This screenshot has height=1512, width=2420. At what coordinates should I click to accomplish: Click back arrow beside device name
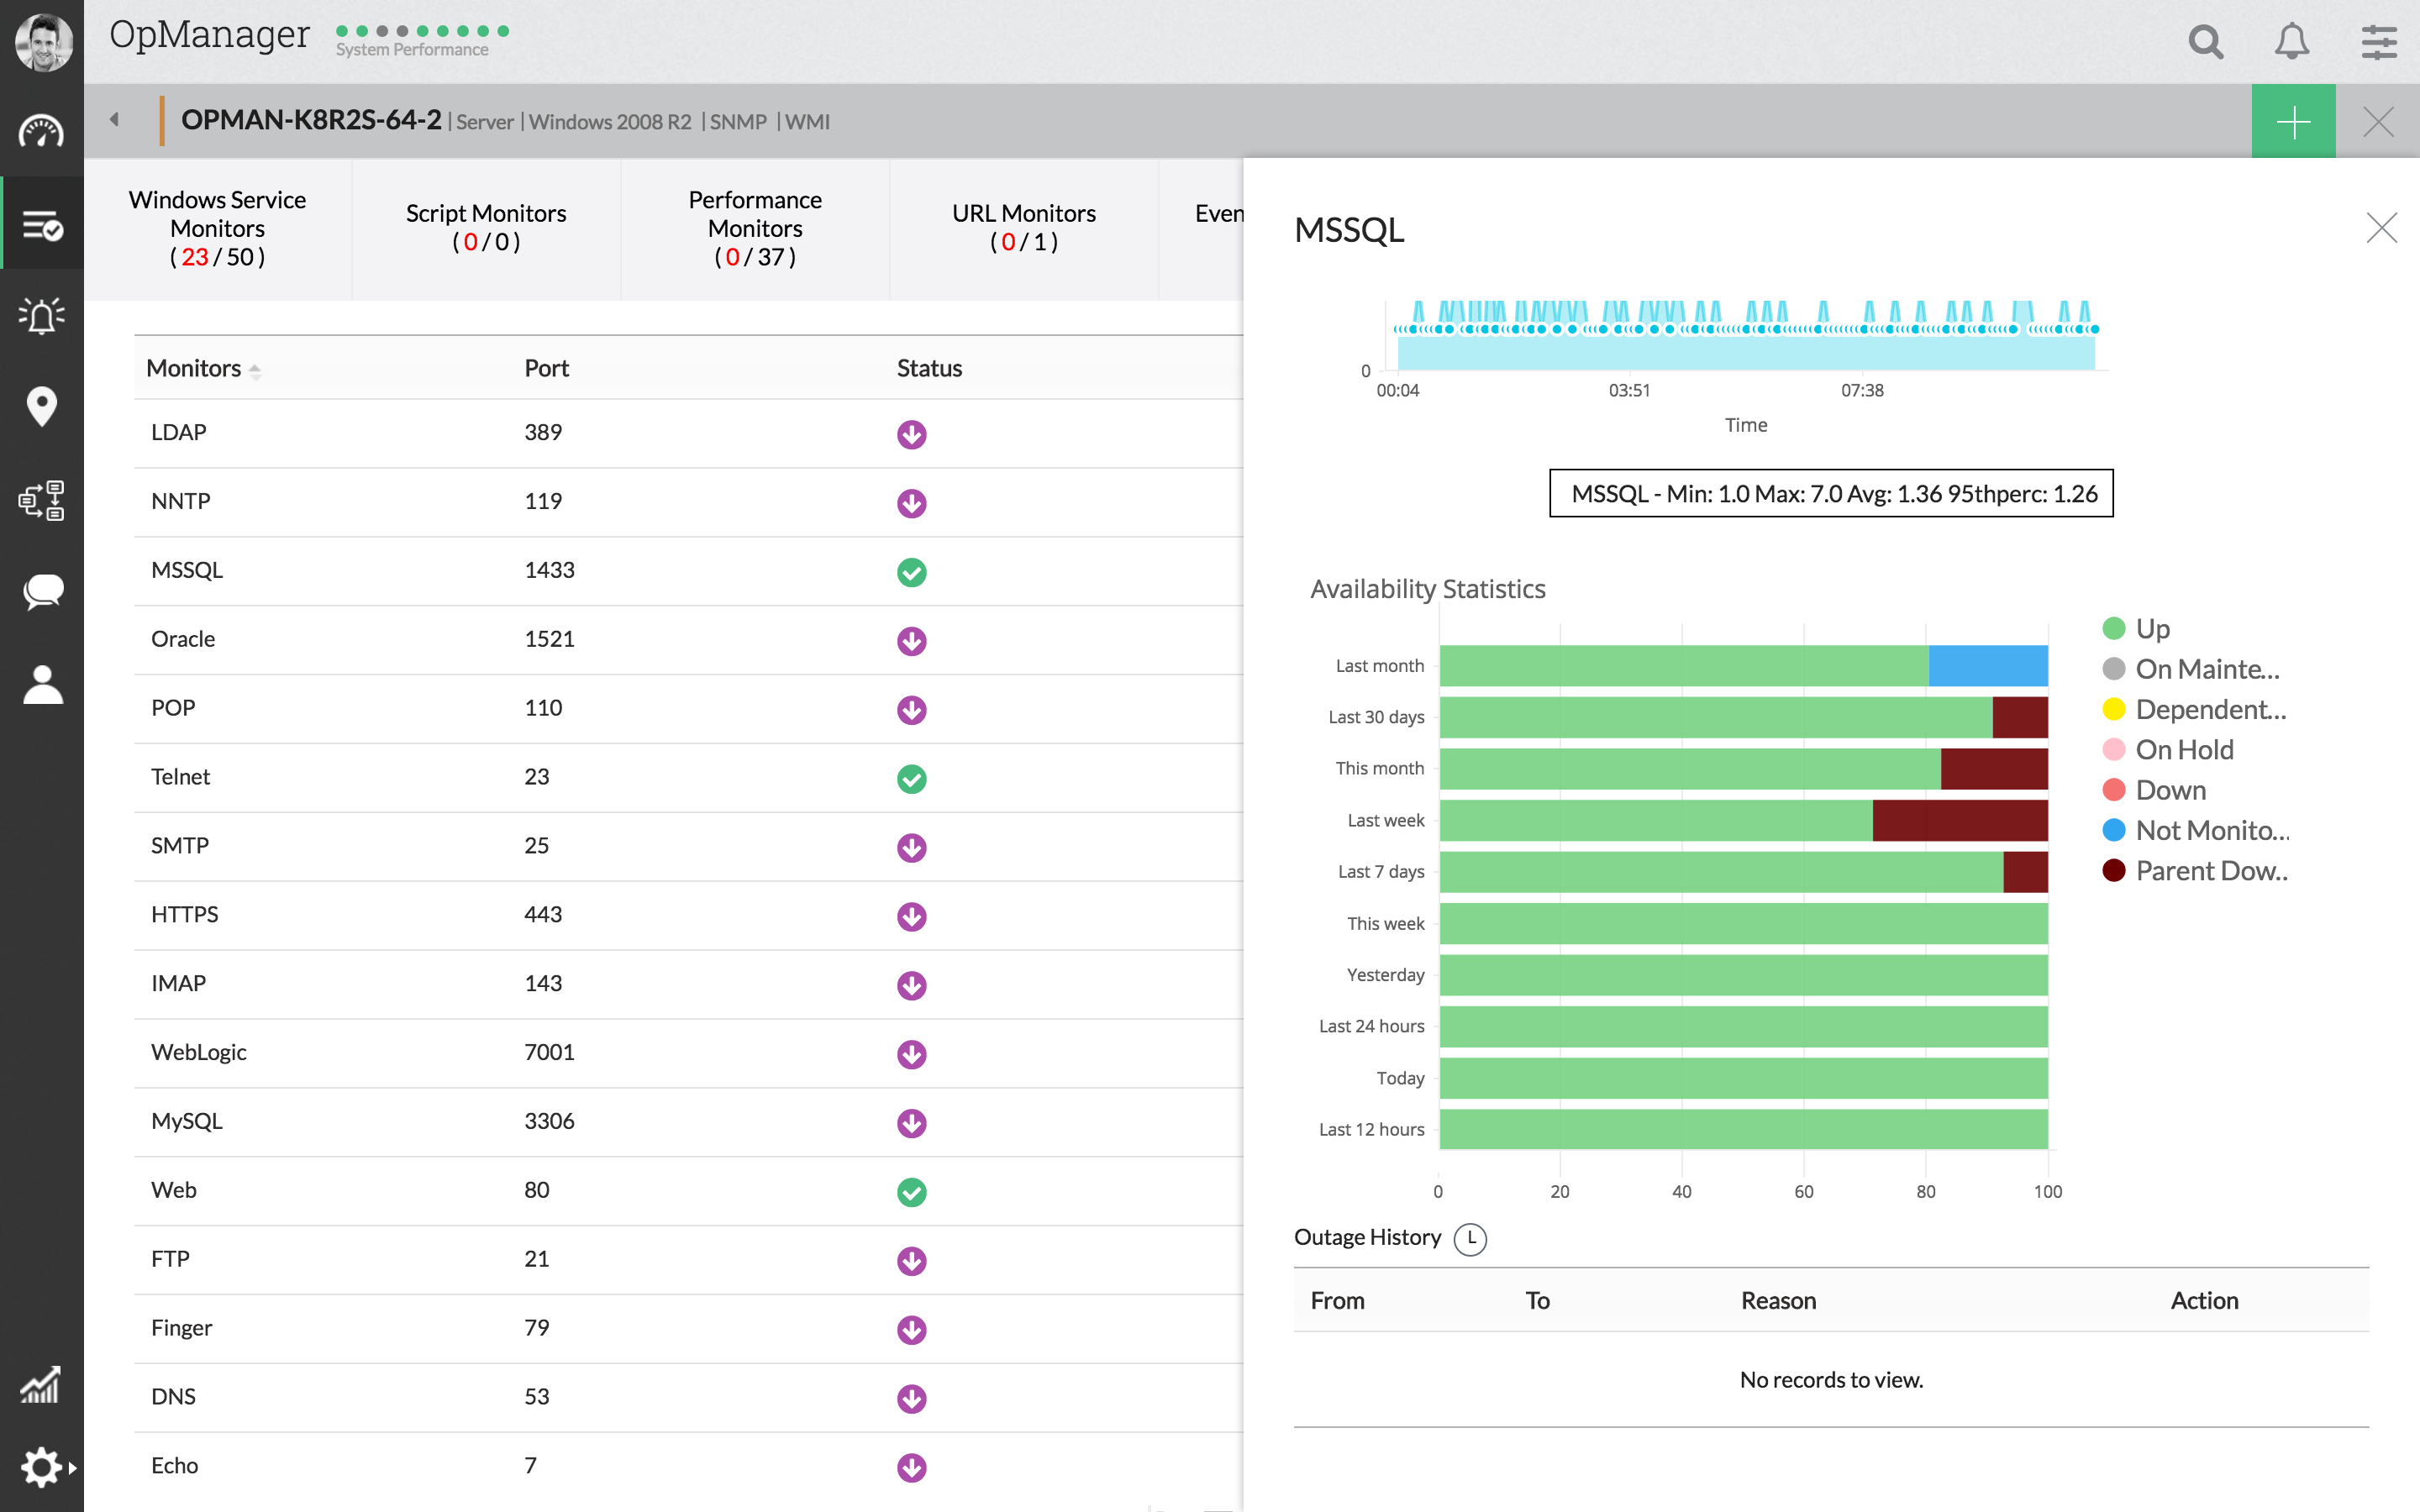[114, 120]
